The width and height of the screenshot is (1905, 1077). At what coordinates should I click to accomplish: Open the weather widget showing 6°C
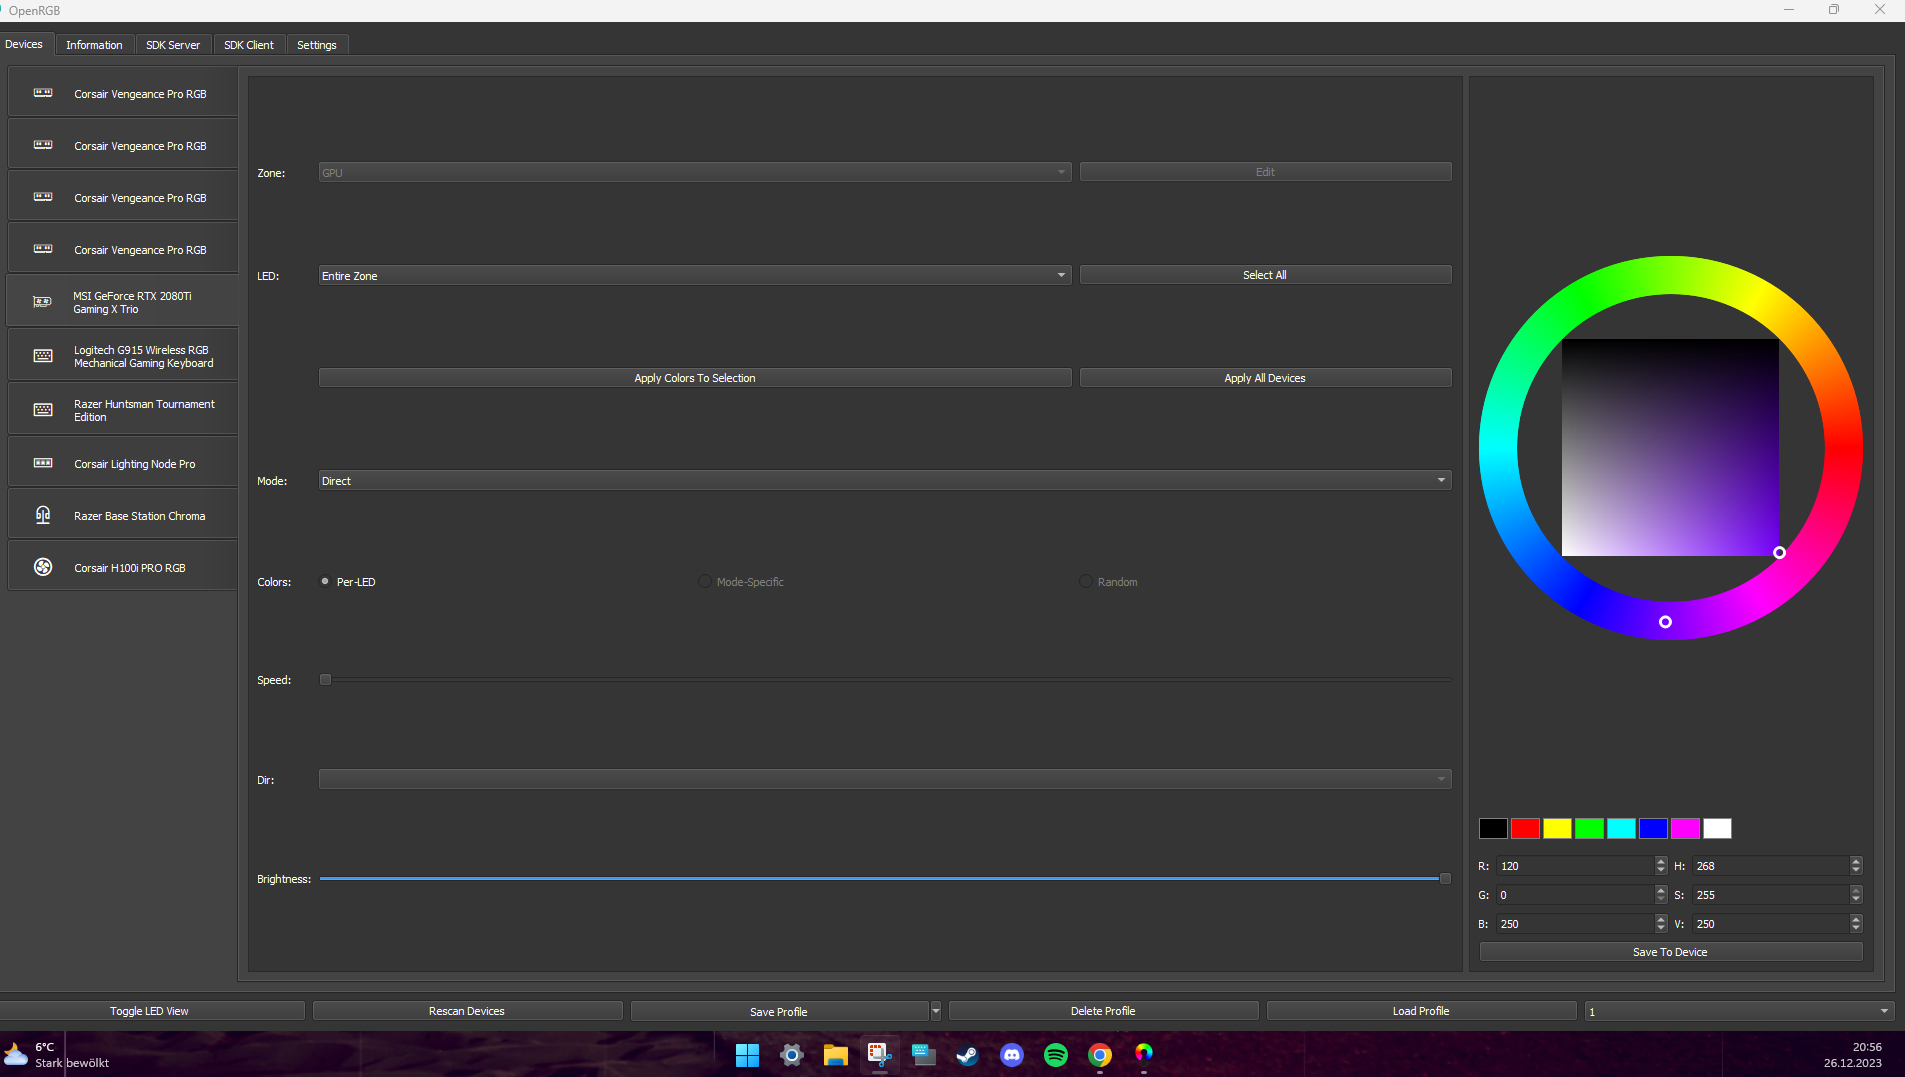(x=56, y=1055)
